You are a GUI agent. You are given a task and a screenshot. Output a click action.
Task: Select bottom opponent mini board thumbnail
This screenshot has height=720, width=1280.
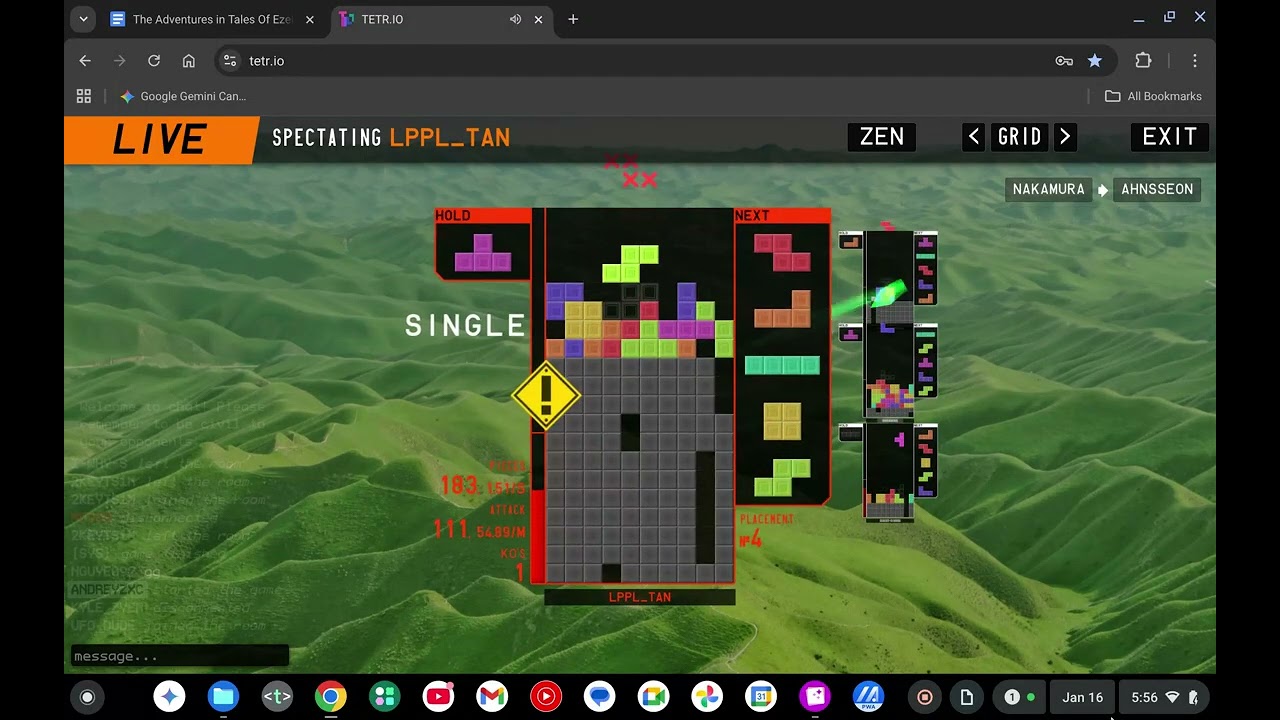tap(888, 471)
